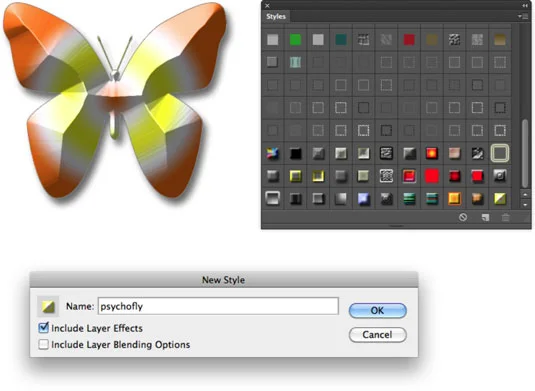
Task: Select the red style with yellow sunburst center
Action: [432, 154]
